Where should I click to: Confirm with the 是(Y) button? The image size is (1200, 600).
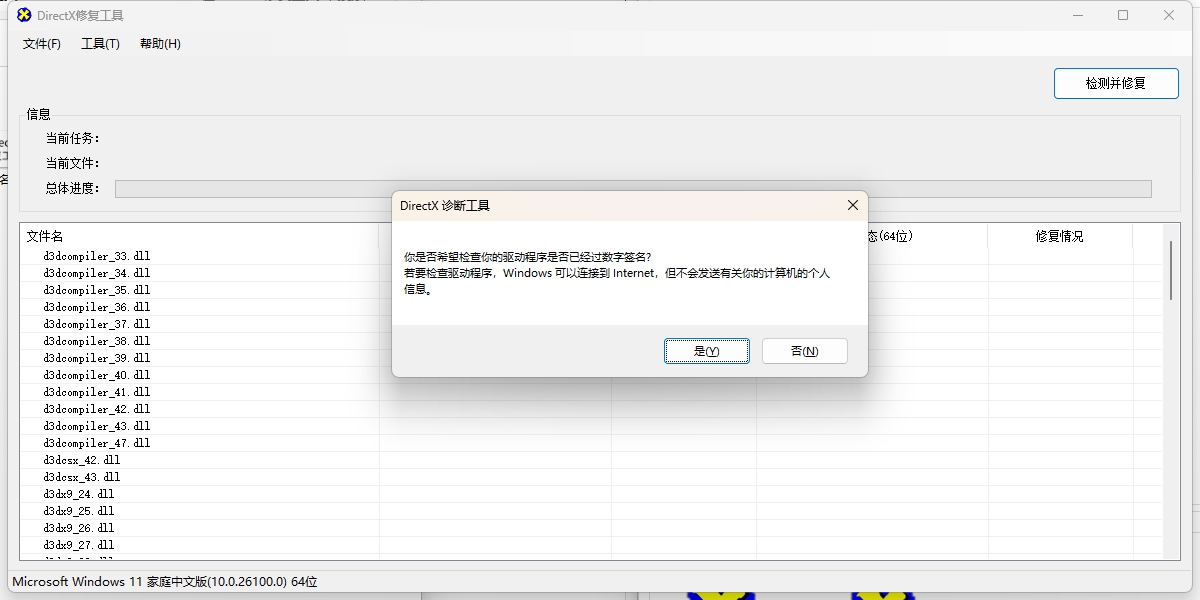pyautogui.click(x=706, y=351)
